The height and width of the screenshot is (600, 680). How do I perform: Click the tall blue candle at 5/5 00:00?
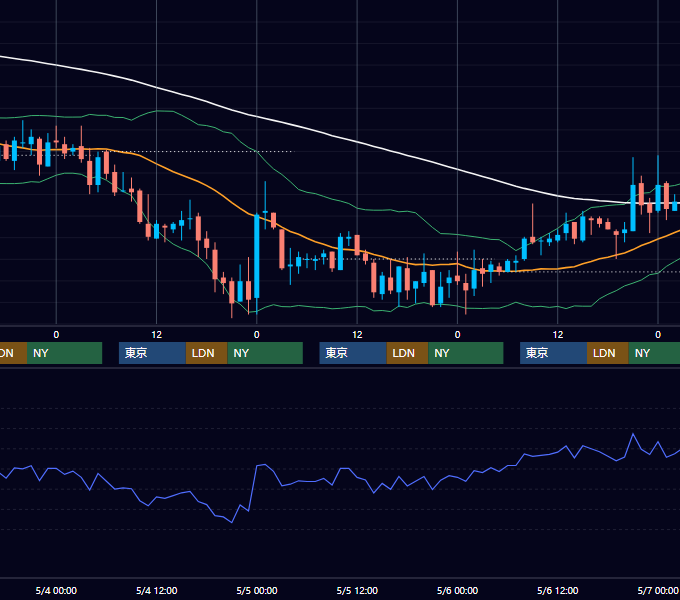pyautogui.click(x=257, y=256)
